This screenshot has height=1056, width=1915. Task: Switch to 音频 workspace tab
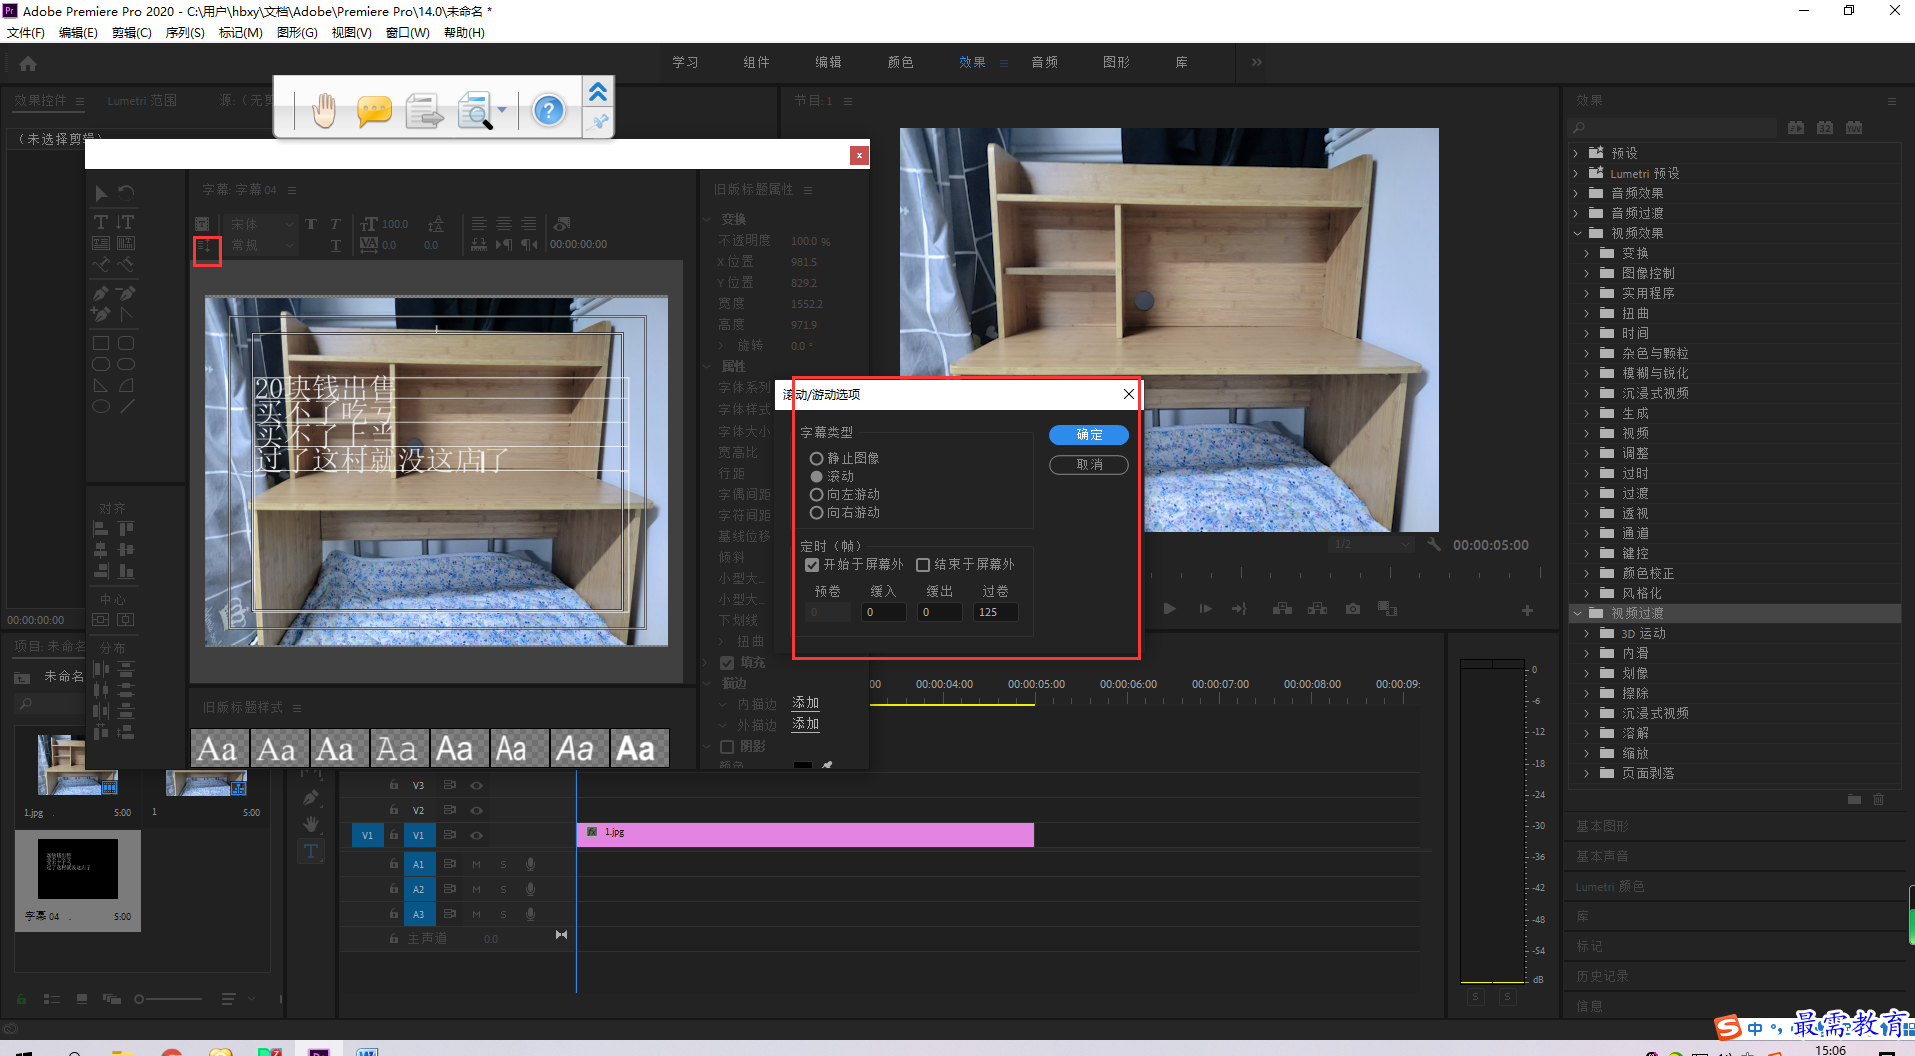pyautogui.click(x=1044, y=62)
